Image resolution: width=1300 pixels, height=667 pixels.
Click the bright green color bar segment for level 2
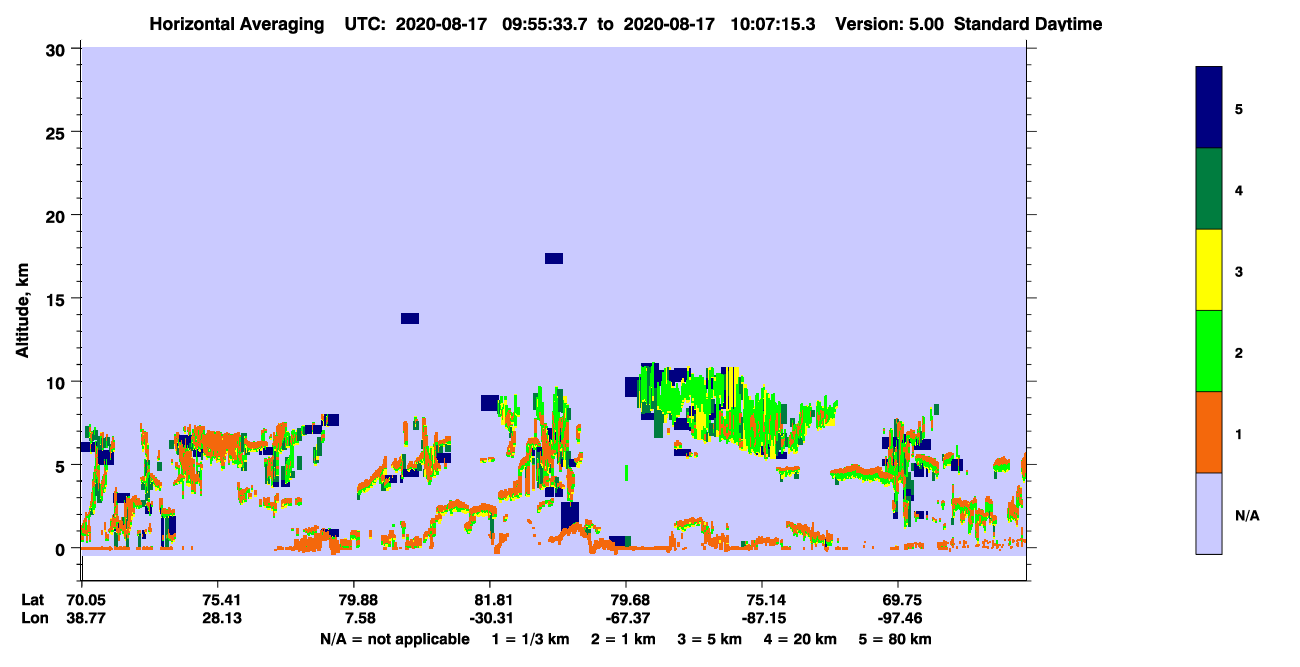pyautogui.click(x=1209, y=351)
